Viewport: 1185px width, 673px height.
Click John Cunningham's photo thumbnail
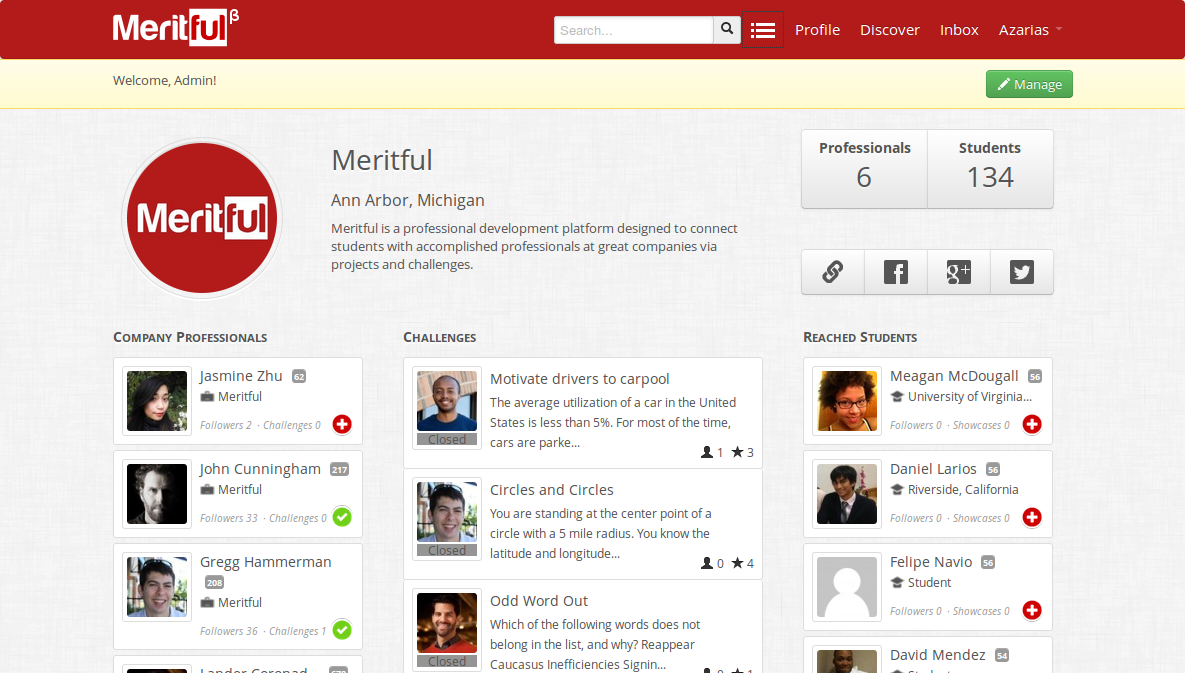click(x=157, y=494)
